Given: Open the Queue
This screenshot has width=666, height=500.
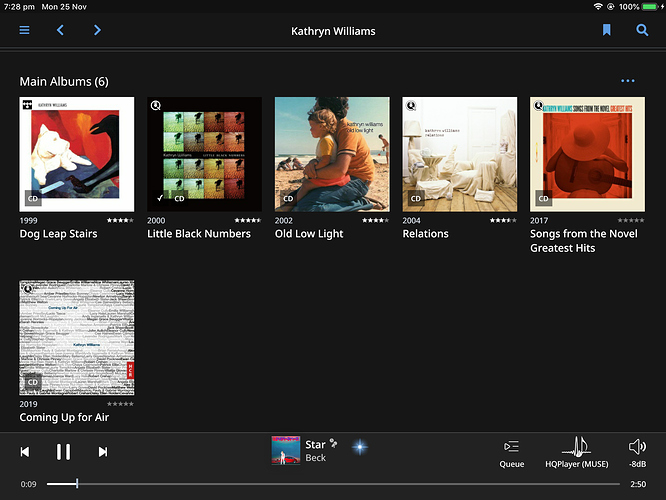Looking at the screenshot, I should pyautogui.click(x=511, y=454).
